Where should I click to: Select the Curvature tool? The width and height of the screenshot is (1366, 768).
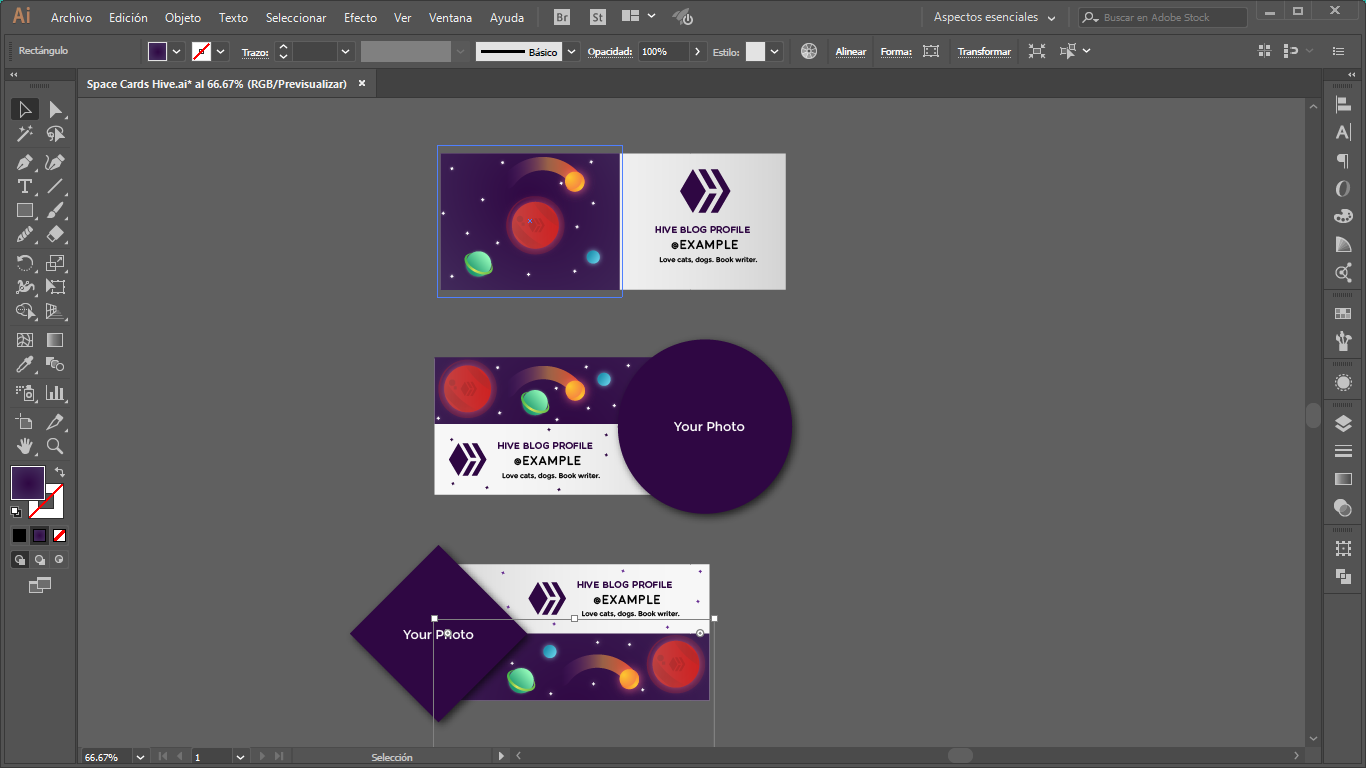click(x=55, y=162)
